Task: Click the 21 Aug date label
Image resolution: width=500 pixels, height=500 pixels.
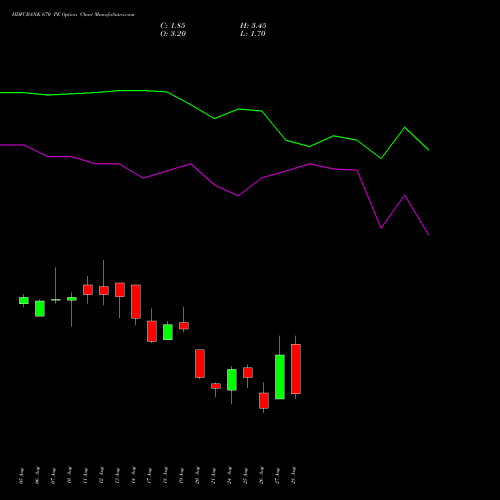Action: click(213, 476)
